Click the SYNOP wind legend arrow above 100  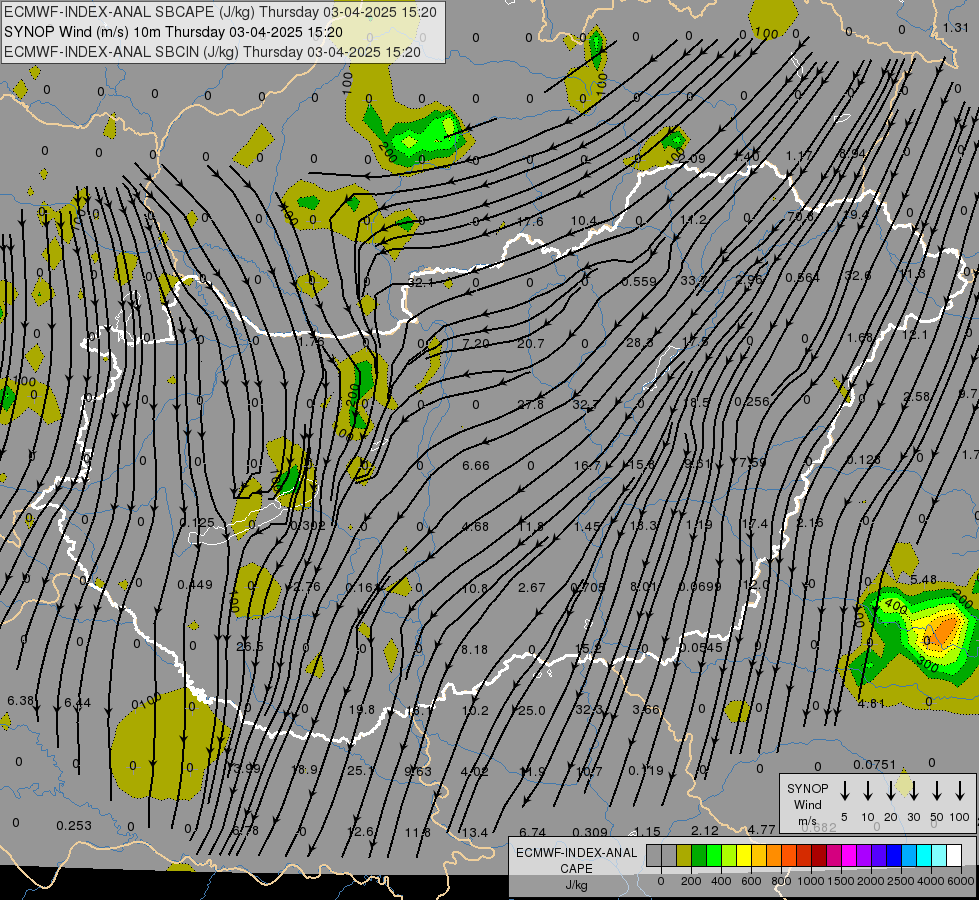click(960, 791)
